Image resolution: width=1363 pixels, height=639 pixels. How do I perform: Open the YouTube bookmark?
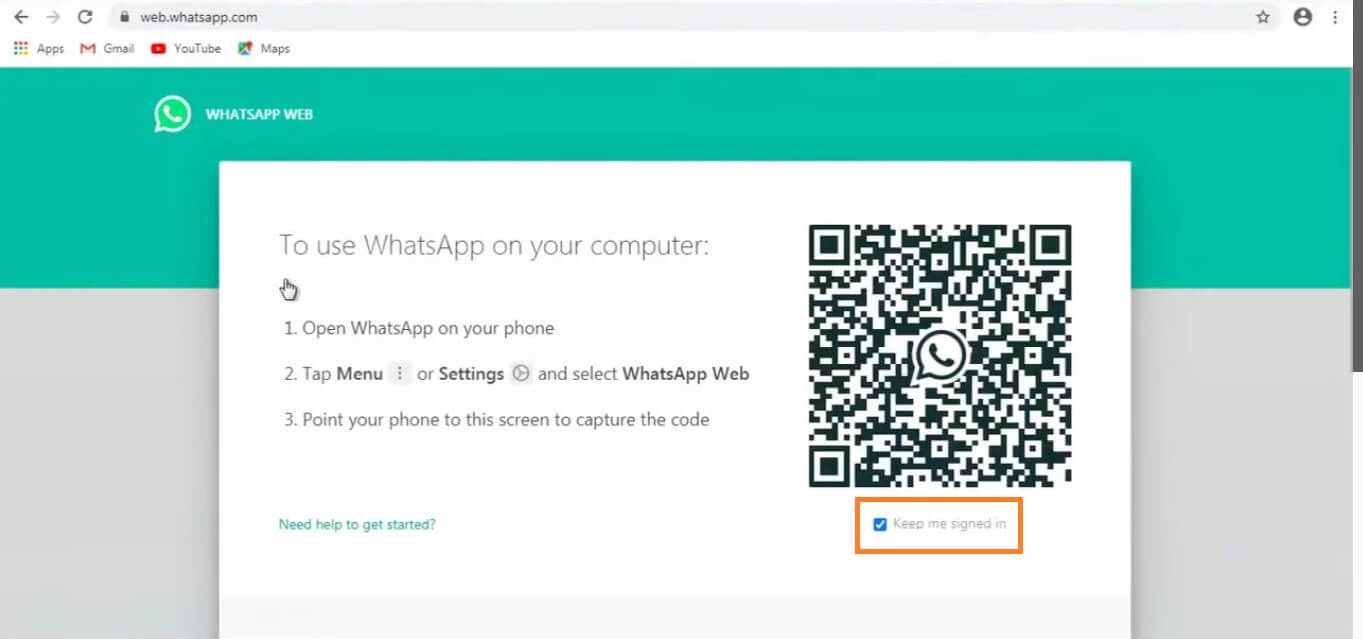[186, 48]
